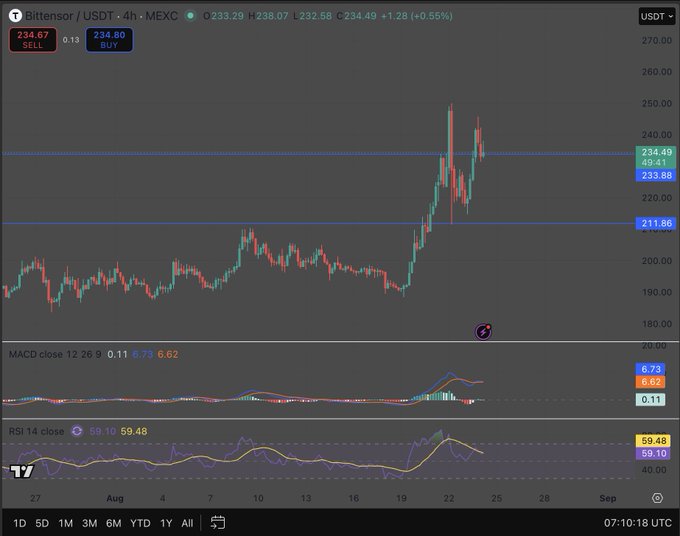680x536 pixels.
Task: Click the +1.28 (+0.55%) change value
Action: [417, 16]
